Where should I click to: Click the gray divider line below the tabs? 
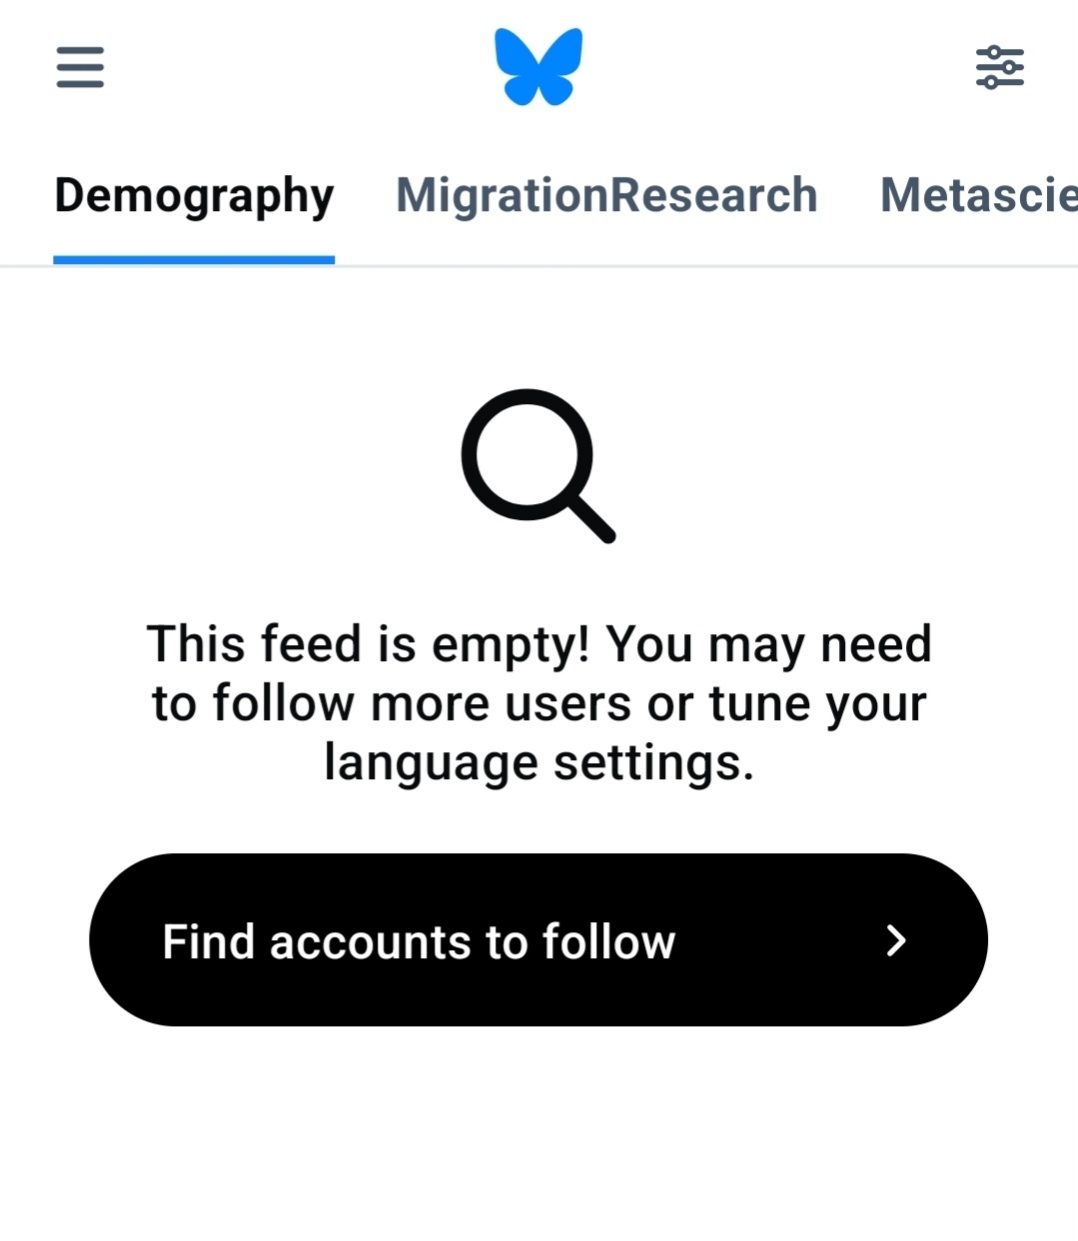(700, 266)
